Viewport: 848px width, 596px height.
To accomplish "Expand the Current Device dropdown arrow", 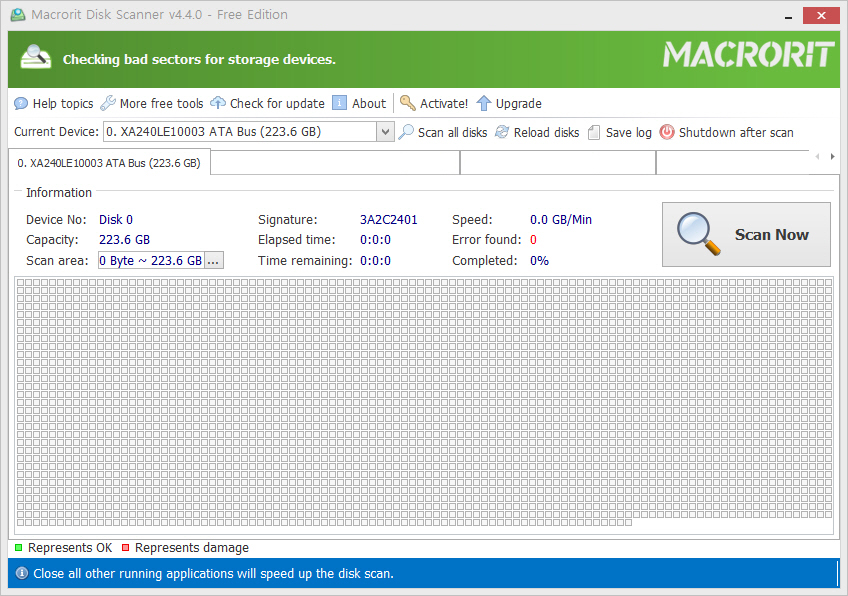I will pyautogui.click(x=385, y=132).
